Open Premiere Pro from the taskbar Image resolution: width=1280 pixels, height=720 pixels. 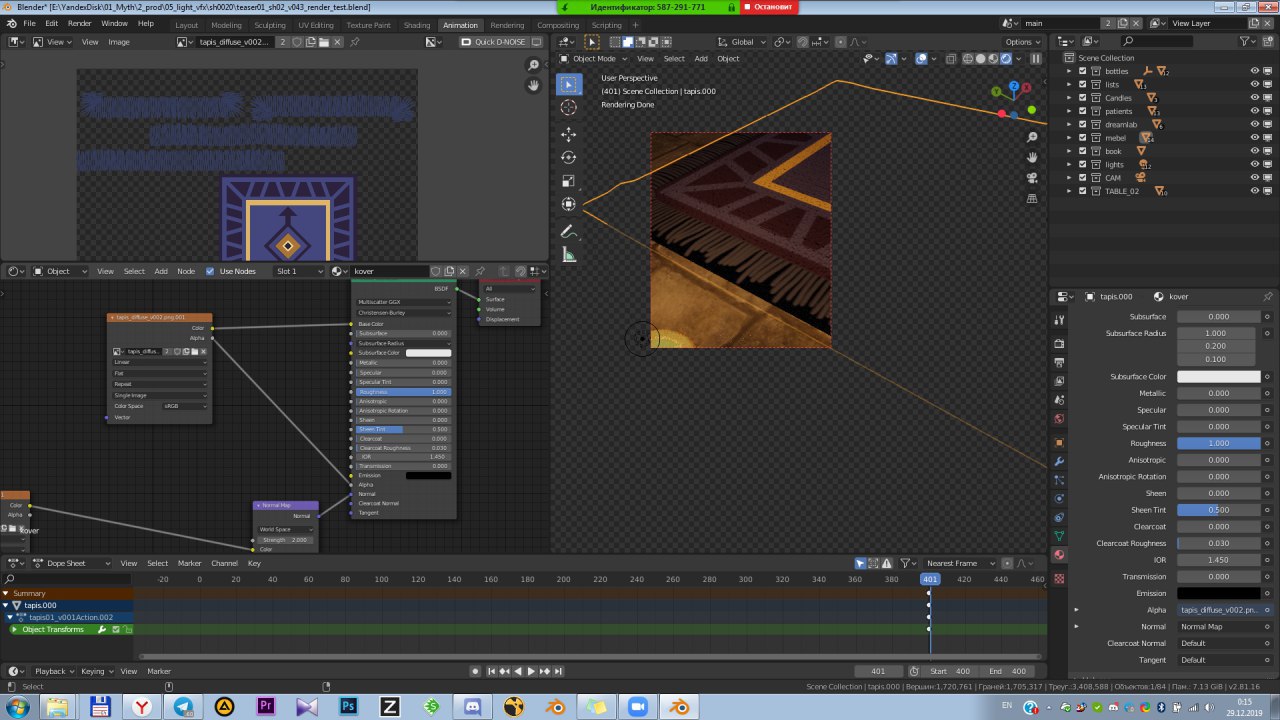tap(266, 707)
